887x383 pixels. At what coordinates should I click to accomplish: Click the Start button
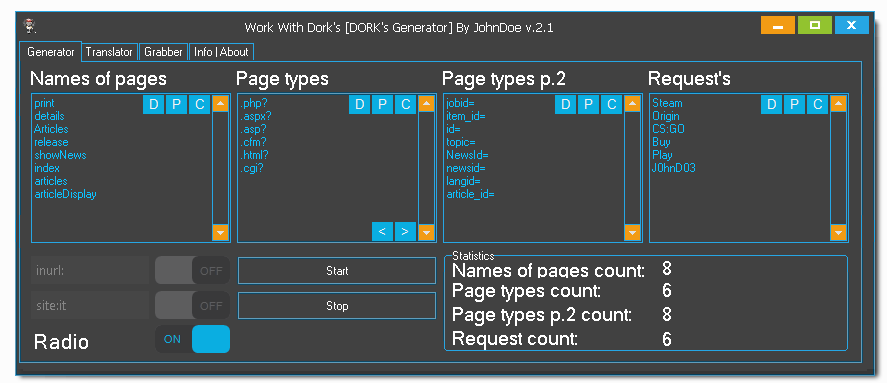coord(337,271)
